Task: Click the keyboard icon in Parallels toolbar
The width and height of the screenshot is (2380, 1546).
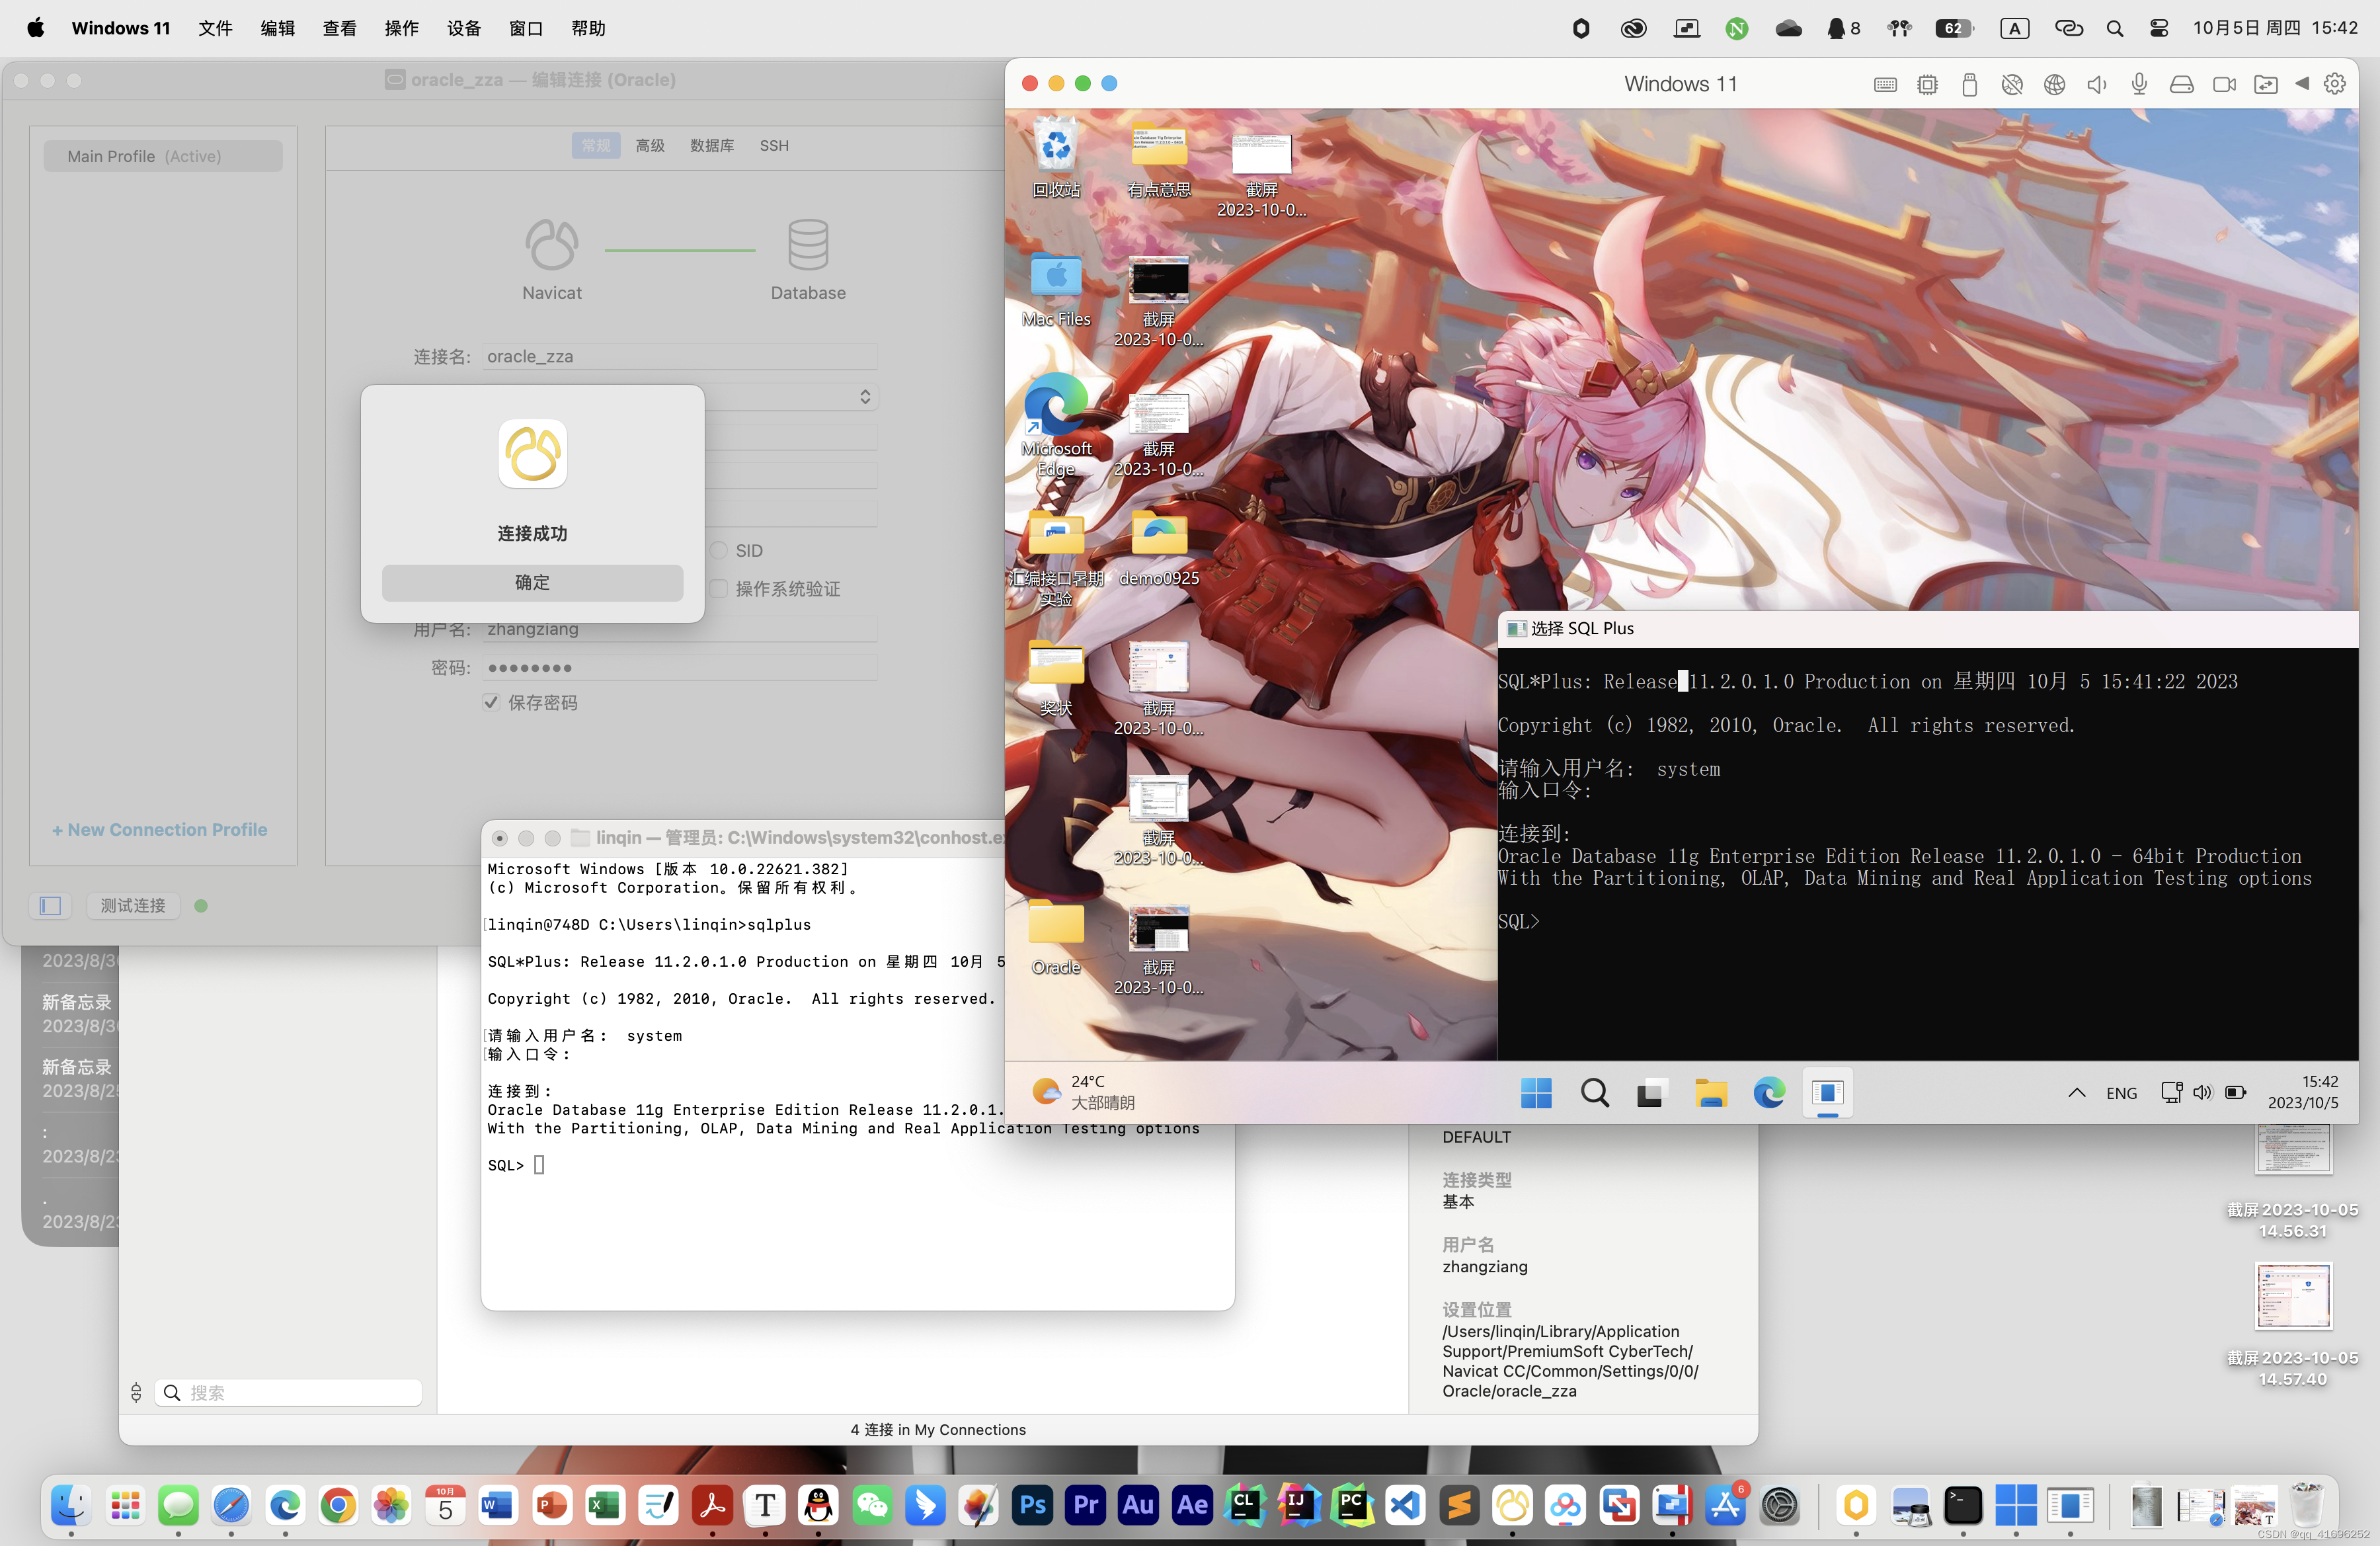Action: coord(1885,85)
